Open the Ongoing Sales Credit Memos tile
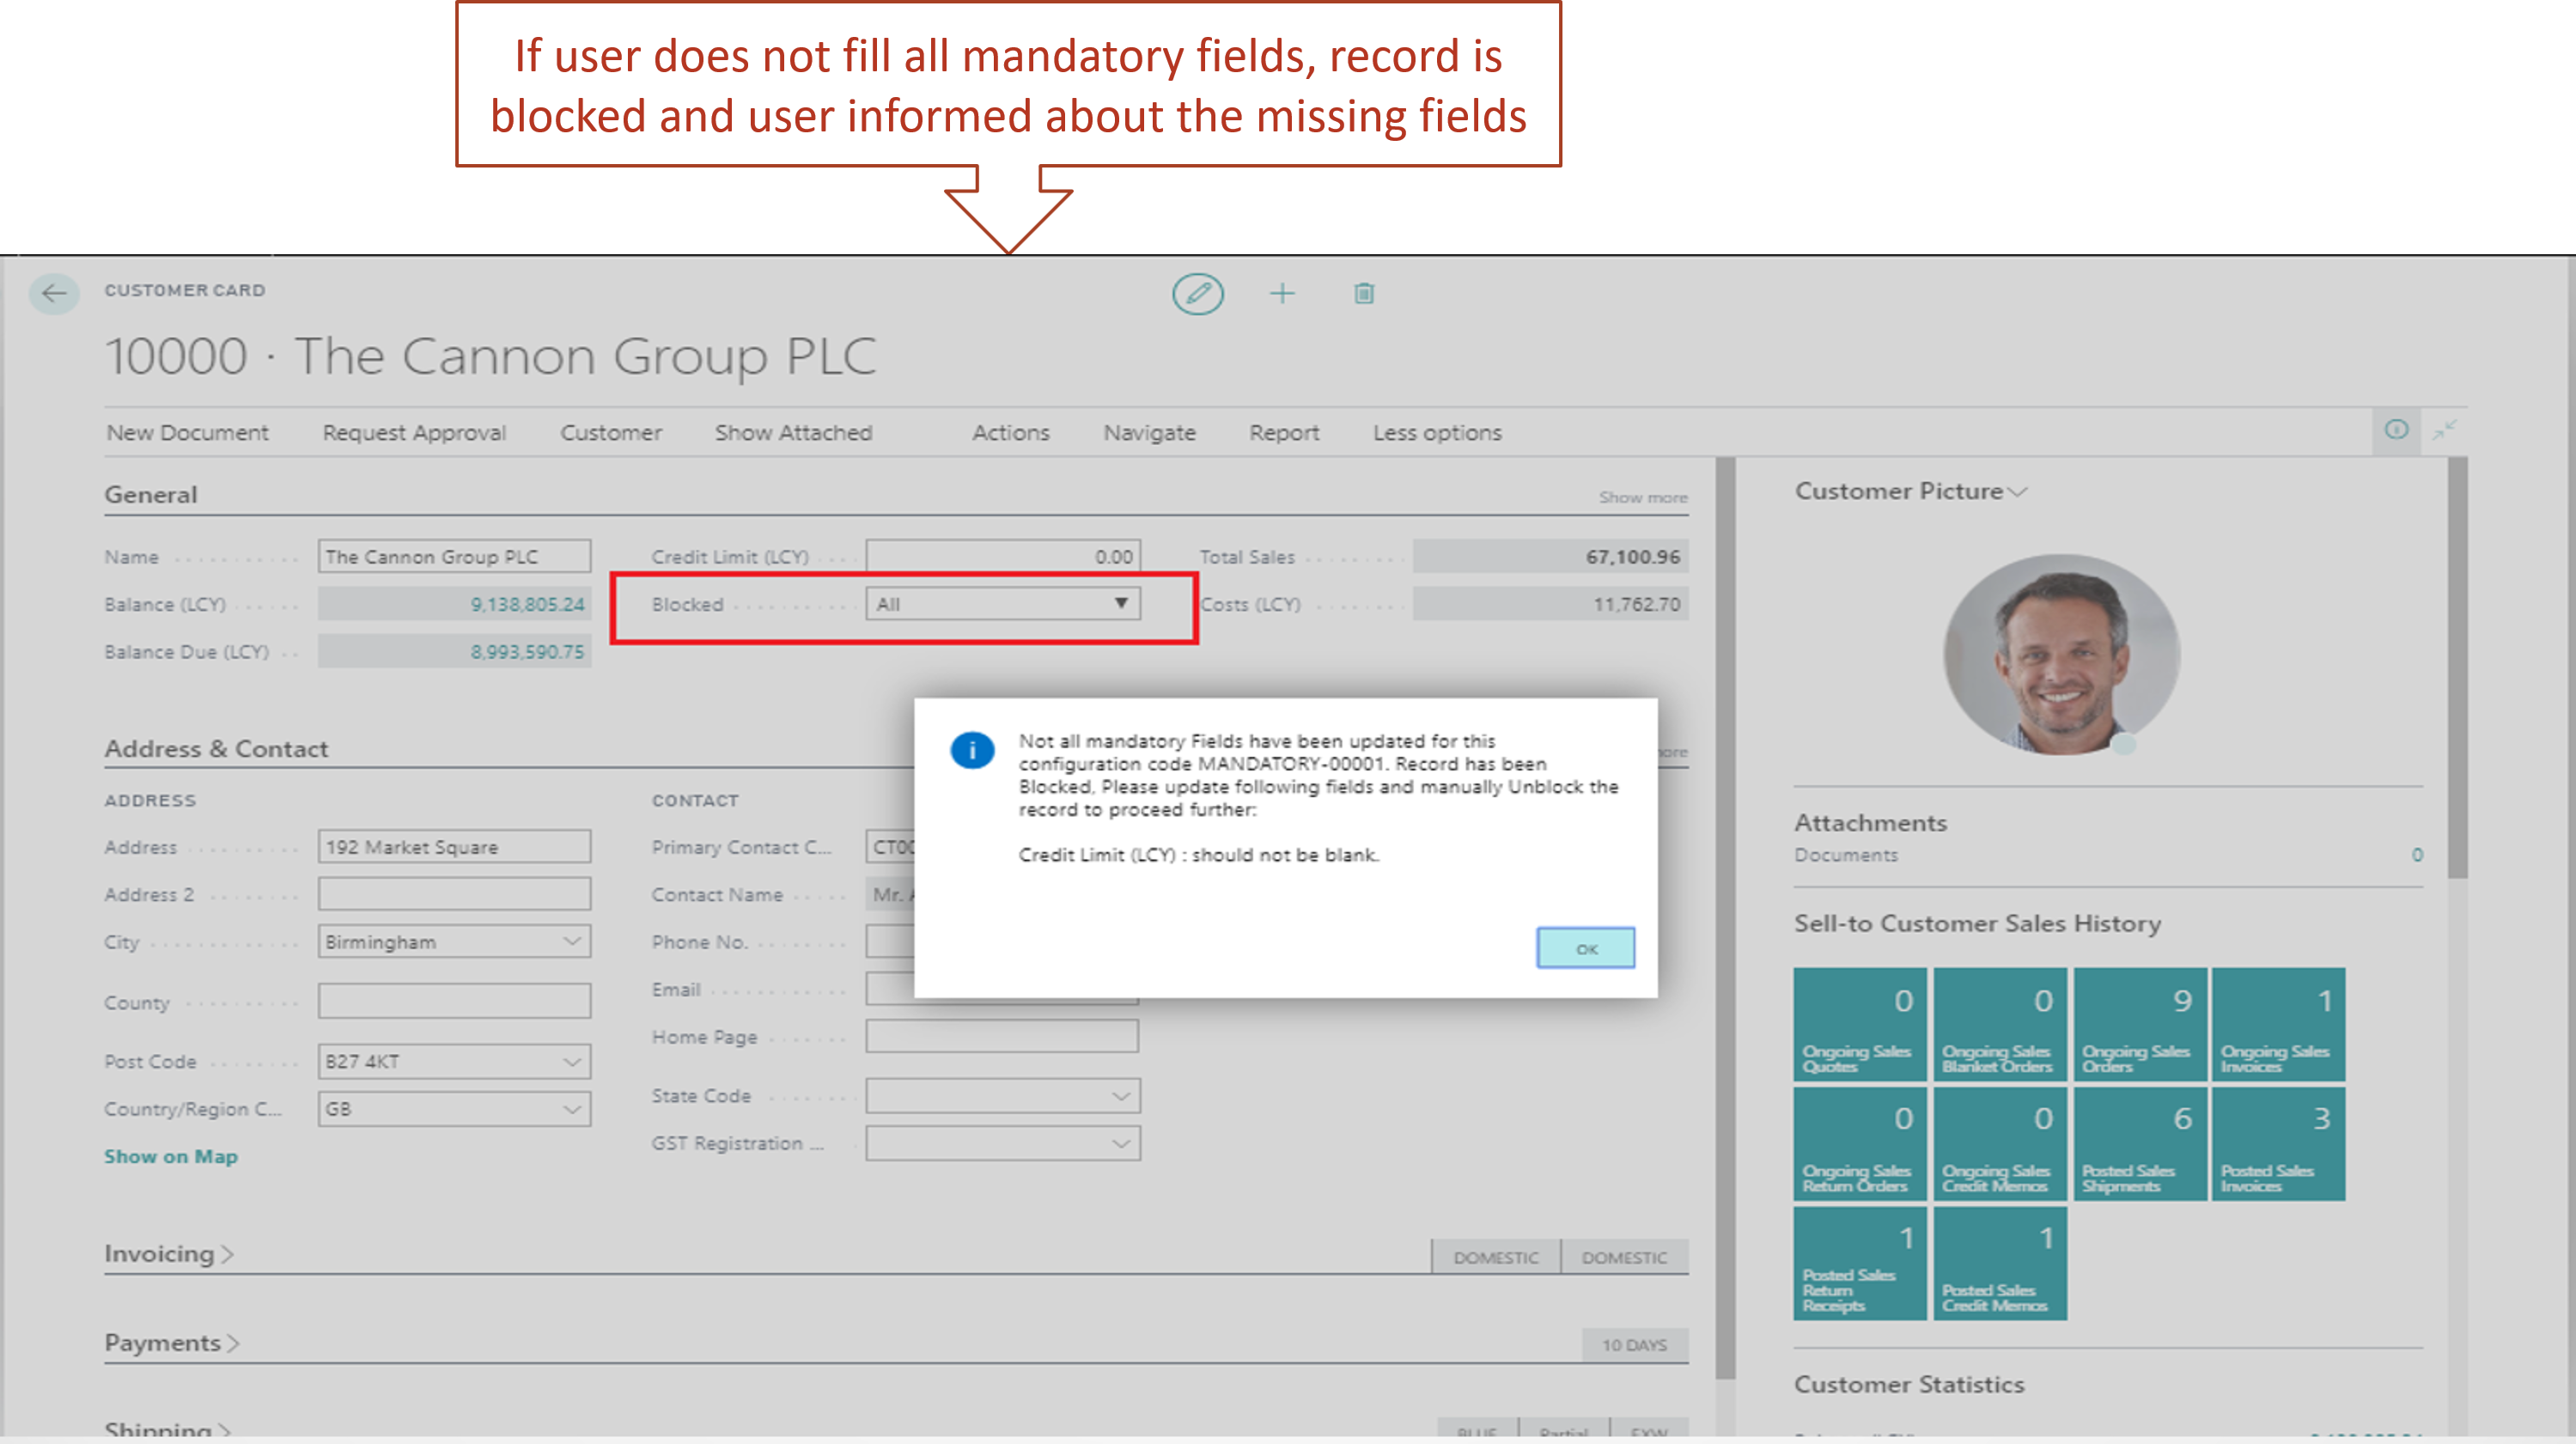 click(x=1999, y=1144)
